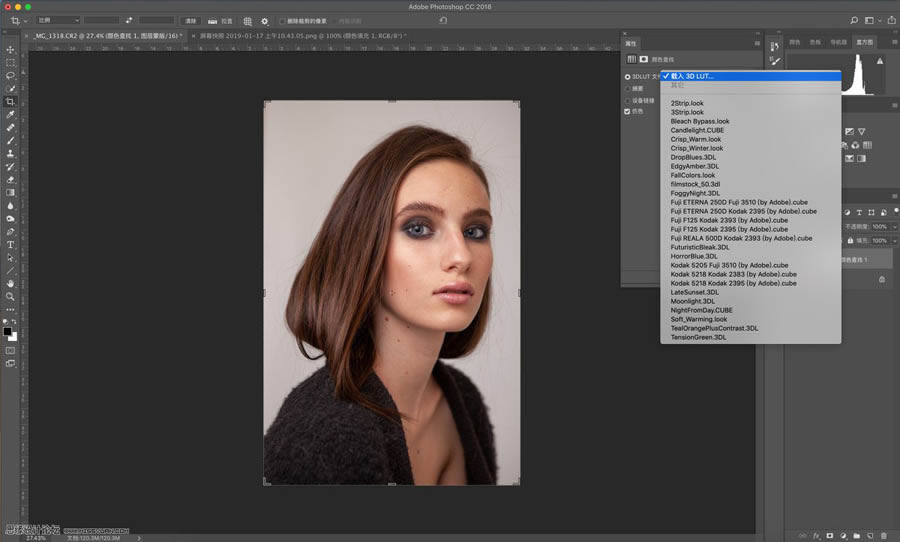Open crop settings gear icon
Viewport: 900px width, 542px height.
[265, 20]
